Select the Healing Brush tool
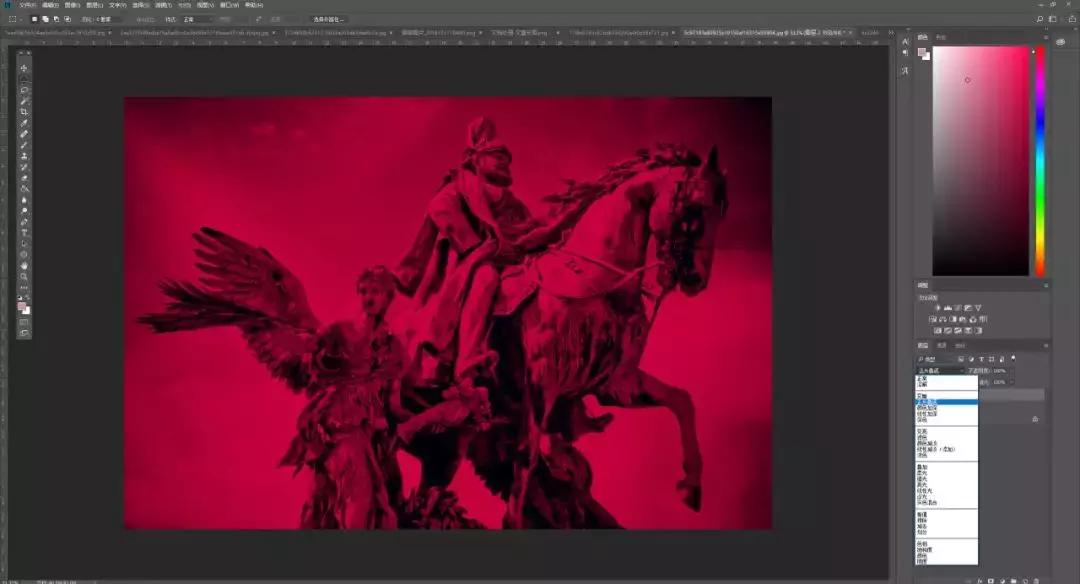This screenshot has height=584, width=1080. click(x=24, y=134)
